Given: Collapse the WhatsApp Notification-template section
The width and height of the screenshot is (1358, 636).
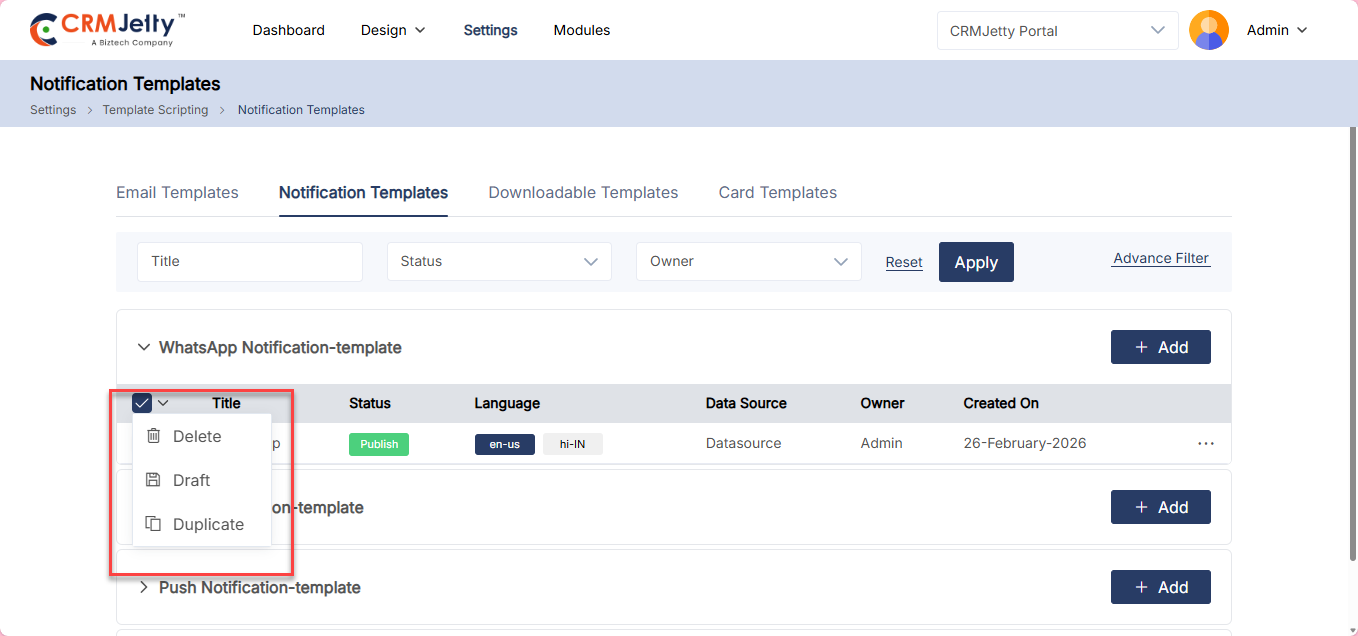Looking at the screenshot, I should click(143, 347).
